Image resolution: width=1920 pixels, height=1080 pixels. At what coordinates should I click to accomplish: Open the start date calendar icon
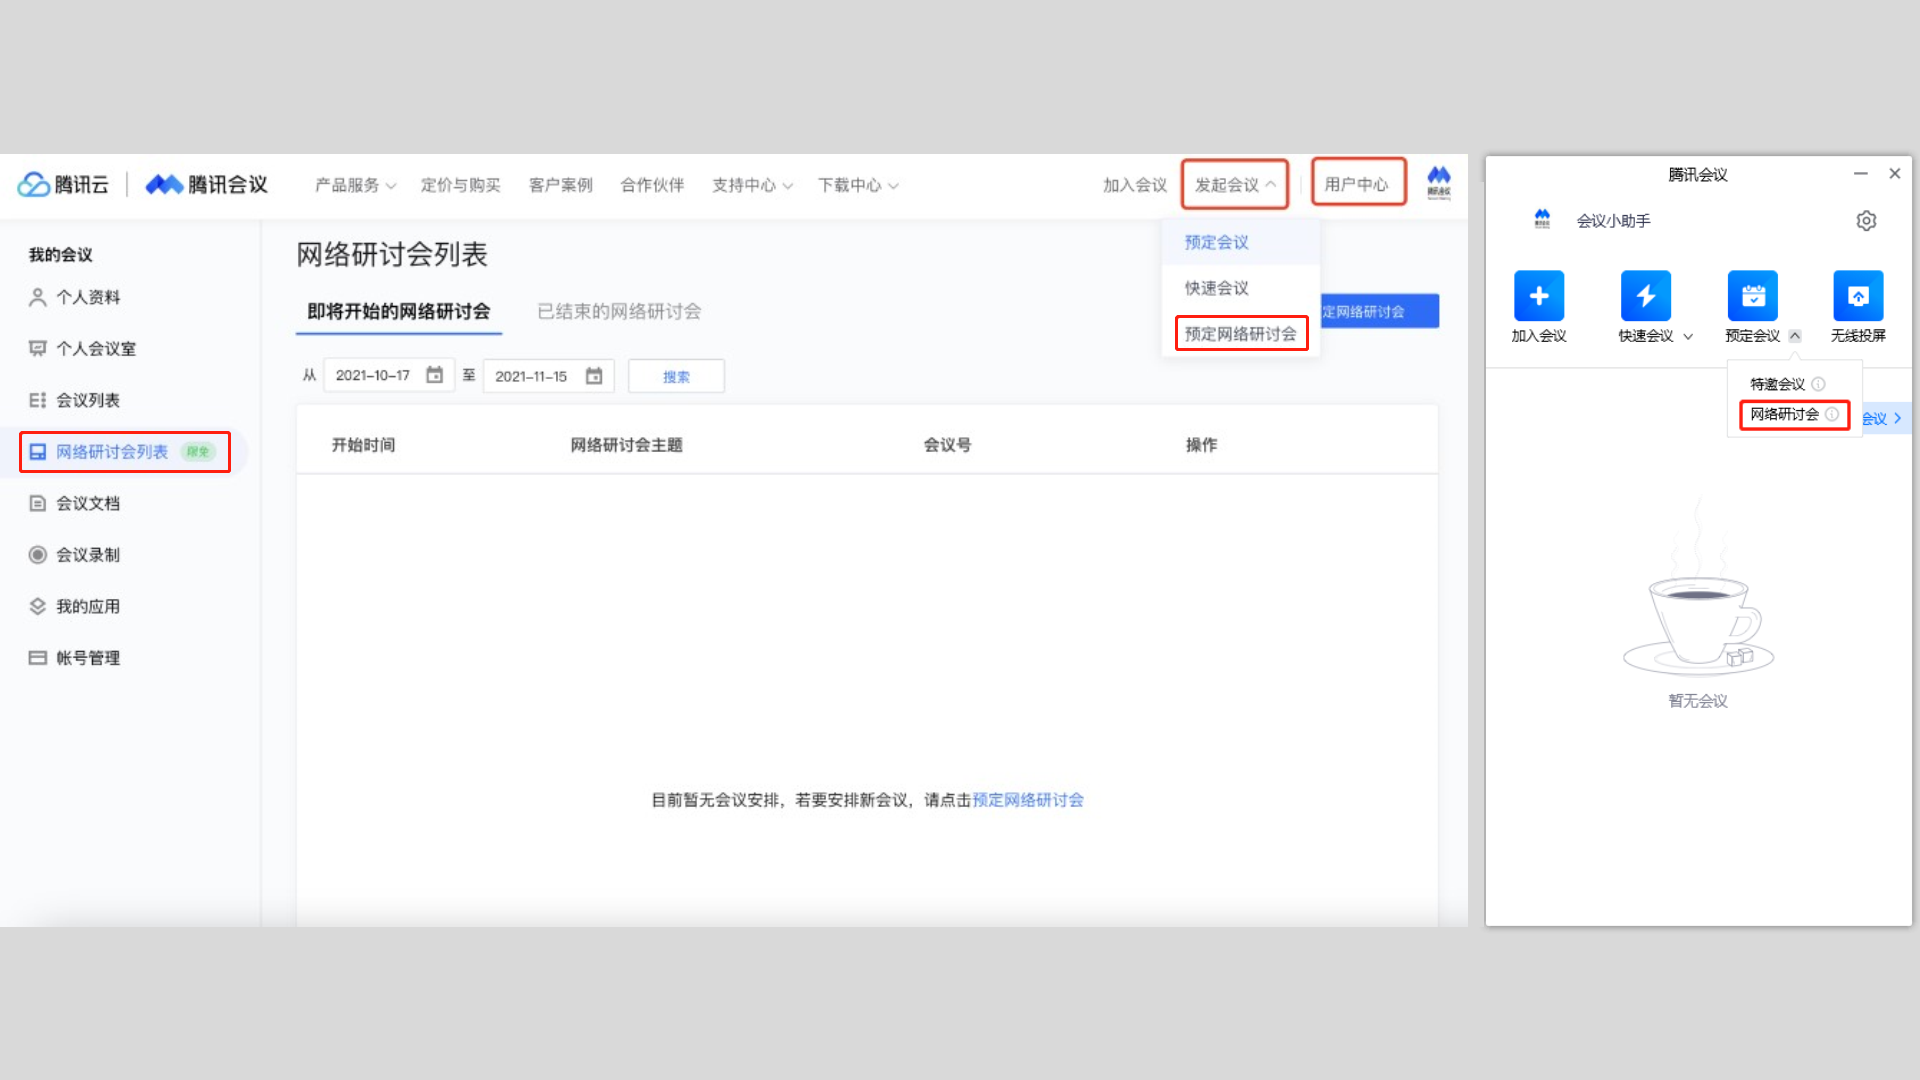[434, 375]
